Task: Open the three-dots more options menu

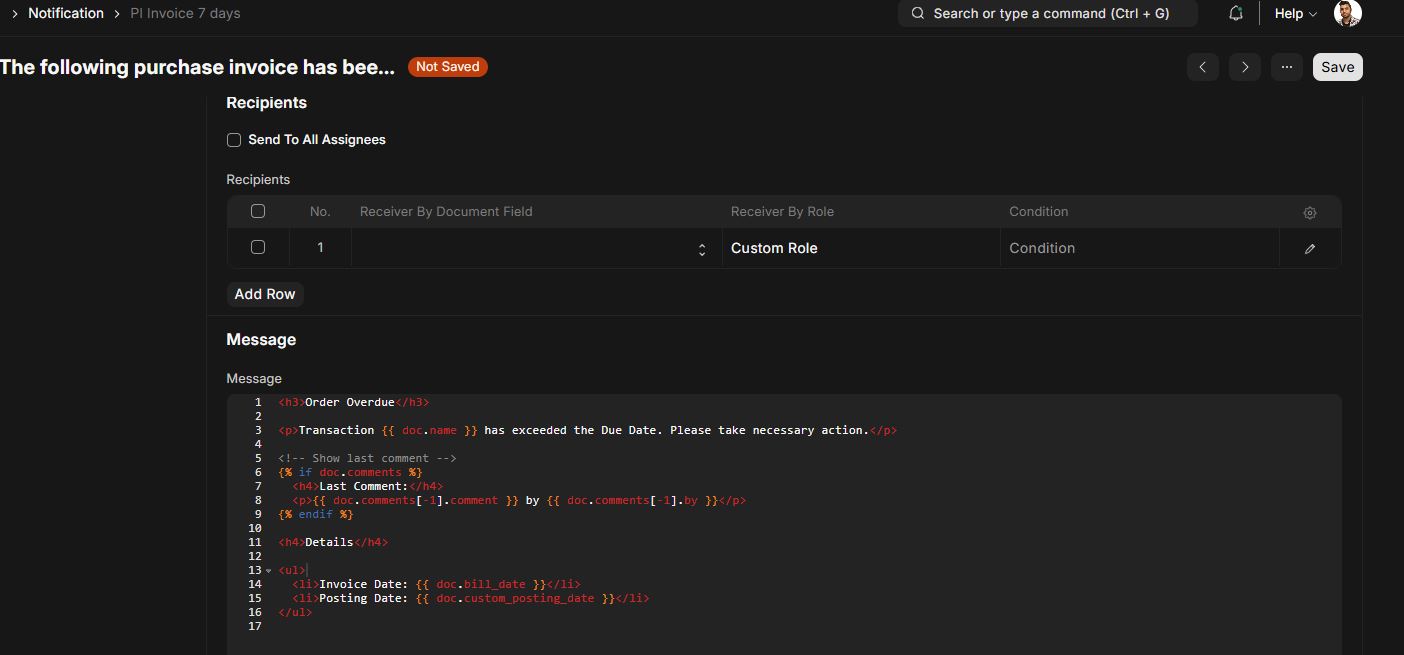Action: (1287, 67)
